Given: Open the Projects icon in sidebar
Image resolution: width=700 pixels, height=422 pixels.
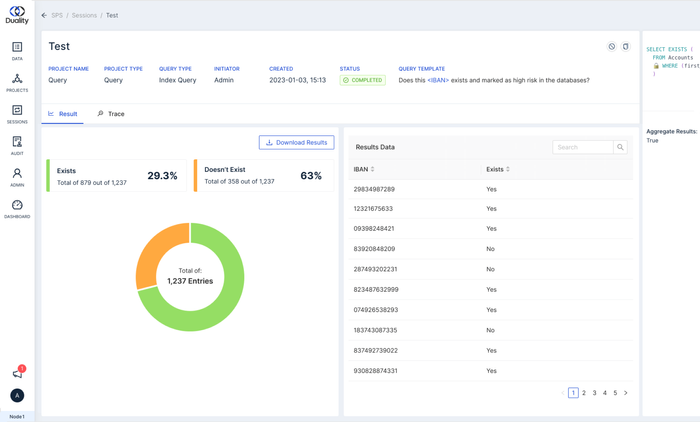Looking at the screenshot, I should [x=17, y=82].
